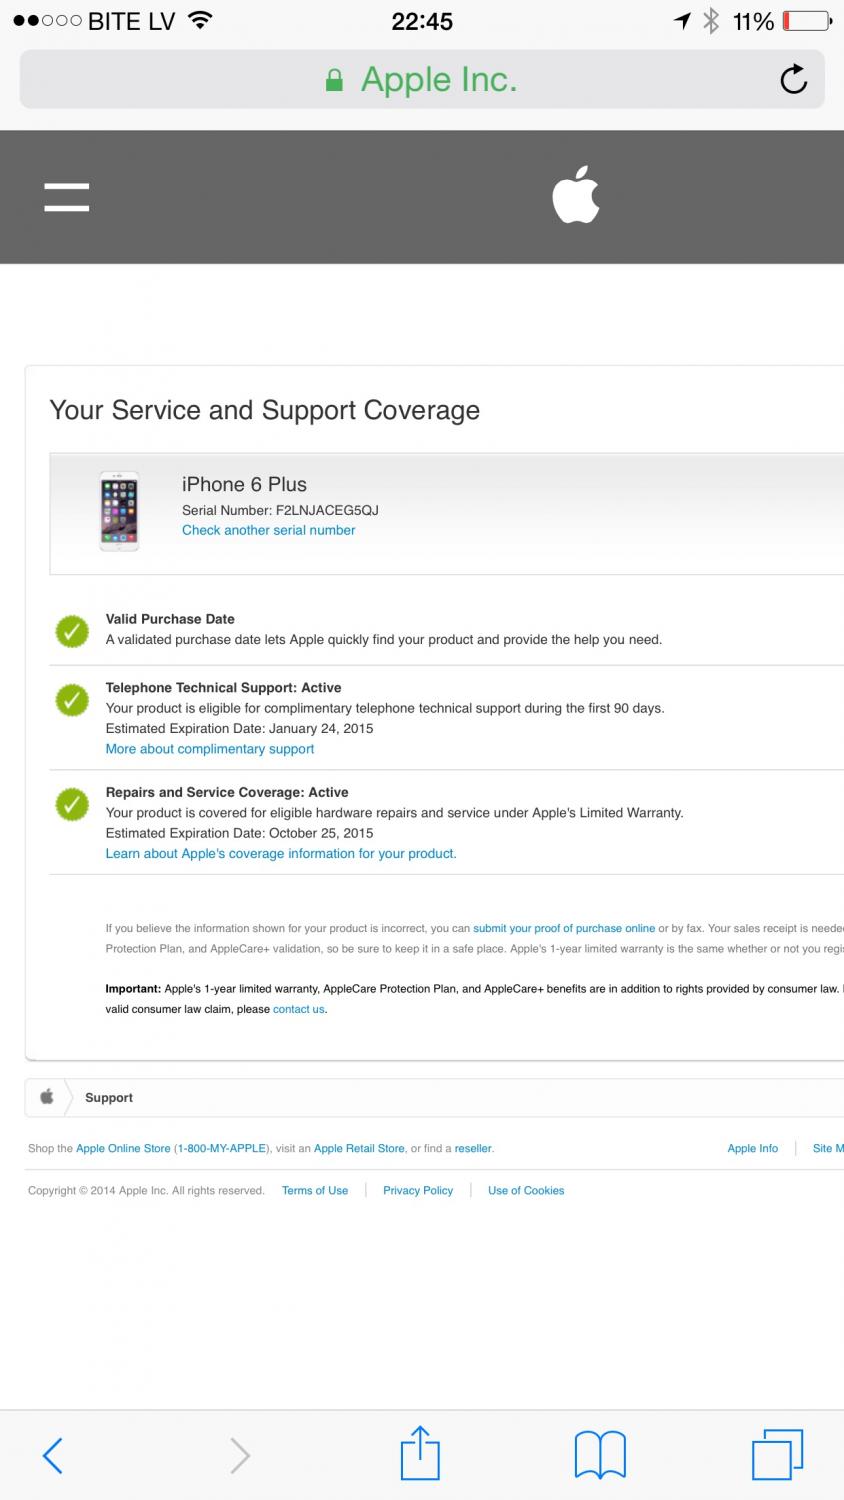Tap the Safari forward arrow
The width and height of the screenshot is (844, 1500).
tap(240, 1455)
